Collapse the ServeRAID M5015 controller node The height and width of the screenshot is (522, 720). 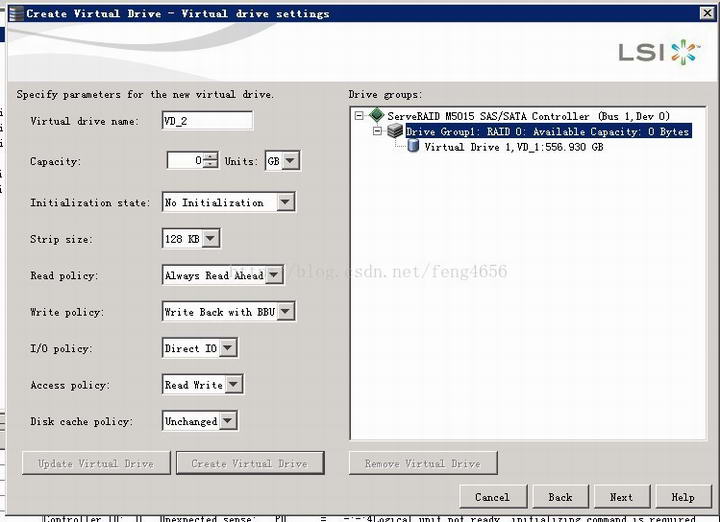359,116
